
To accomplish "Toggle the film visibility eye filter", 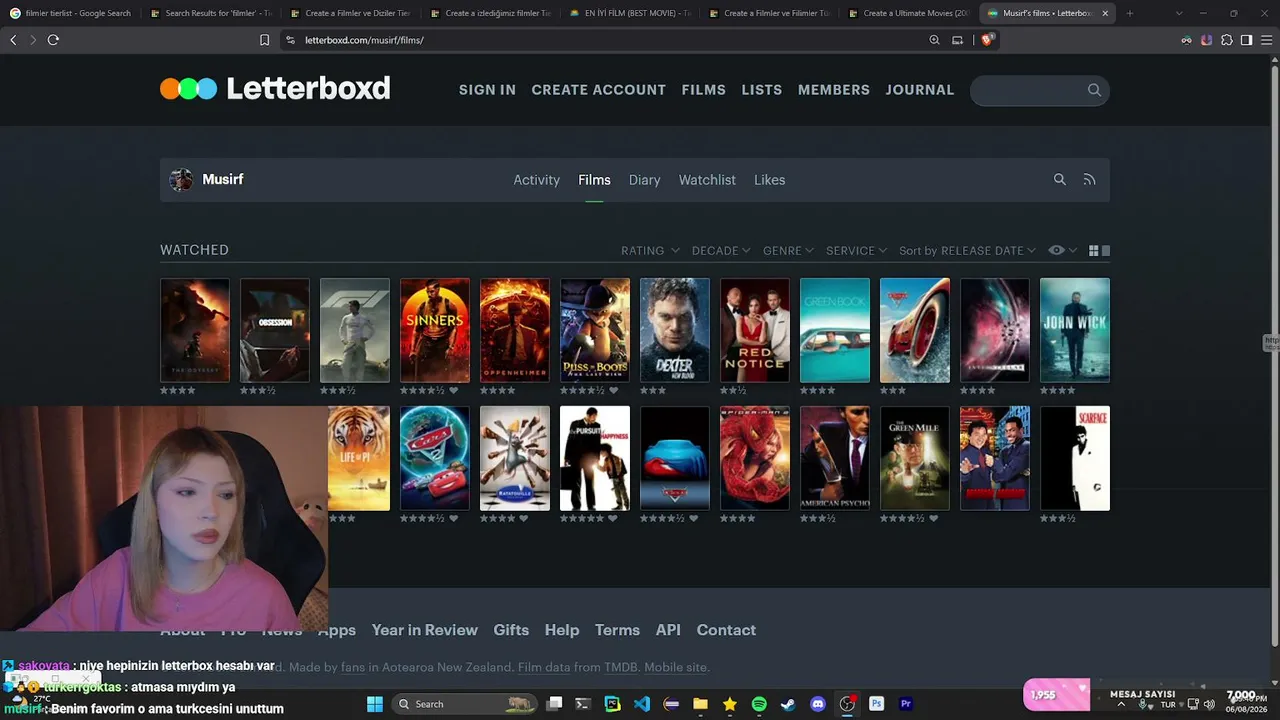I will click(x=1056, y=250).
